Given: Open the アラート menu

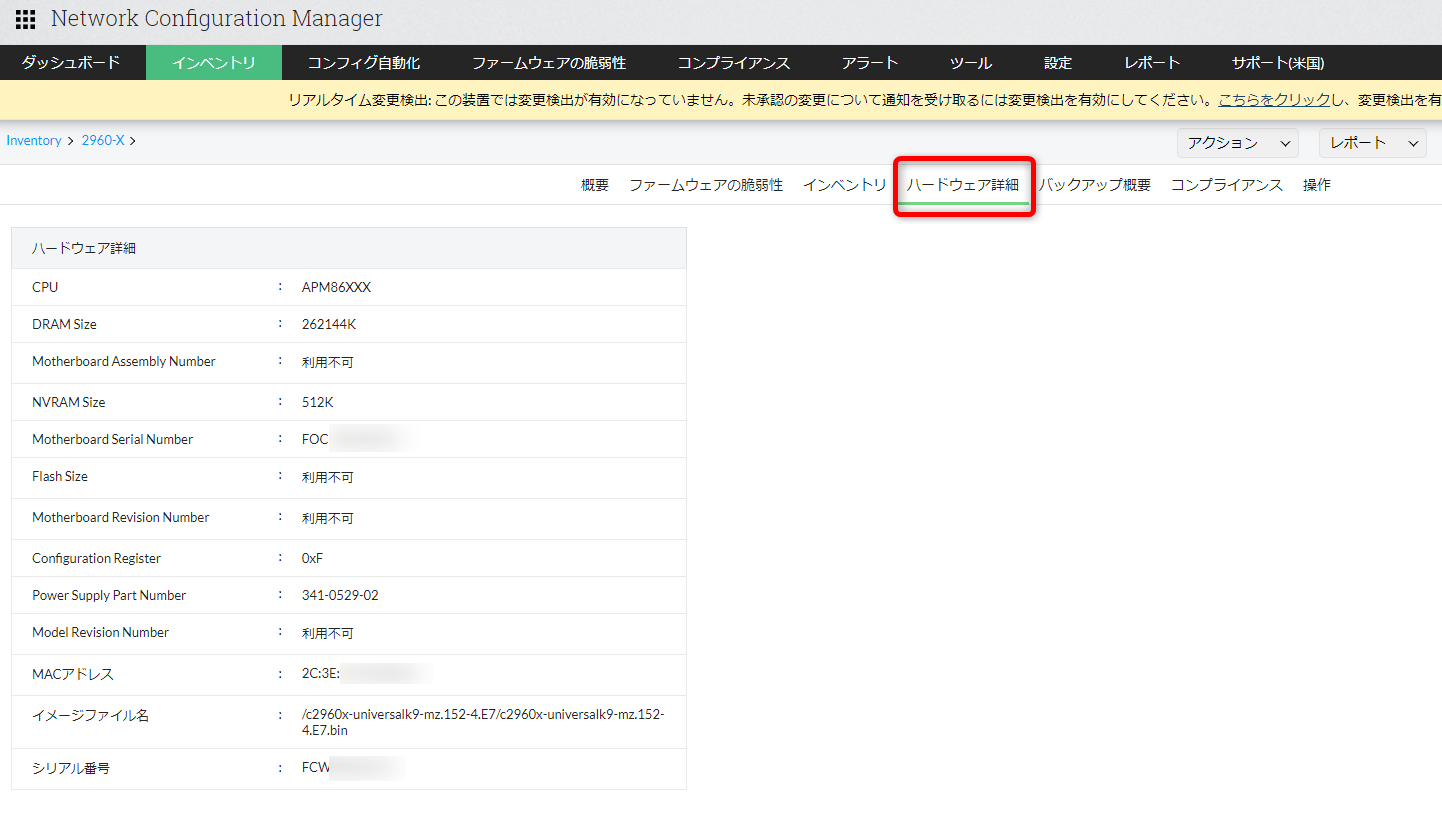Looking at the screenshot, I should tap(870, 63).
